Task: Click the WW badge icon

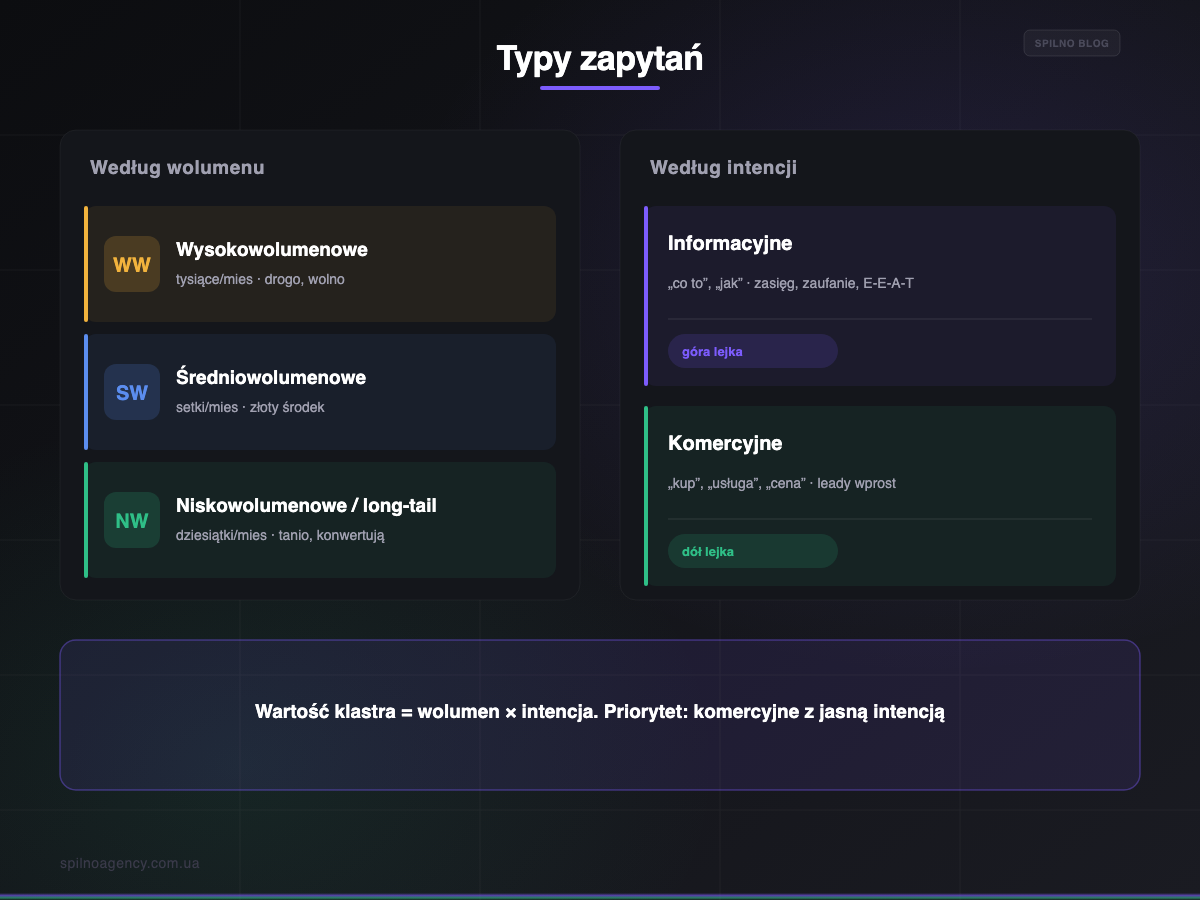Action: click(x=132, y=264)
